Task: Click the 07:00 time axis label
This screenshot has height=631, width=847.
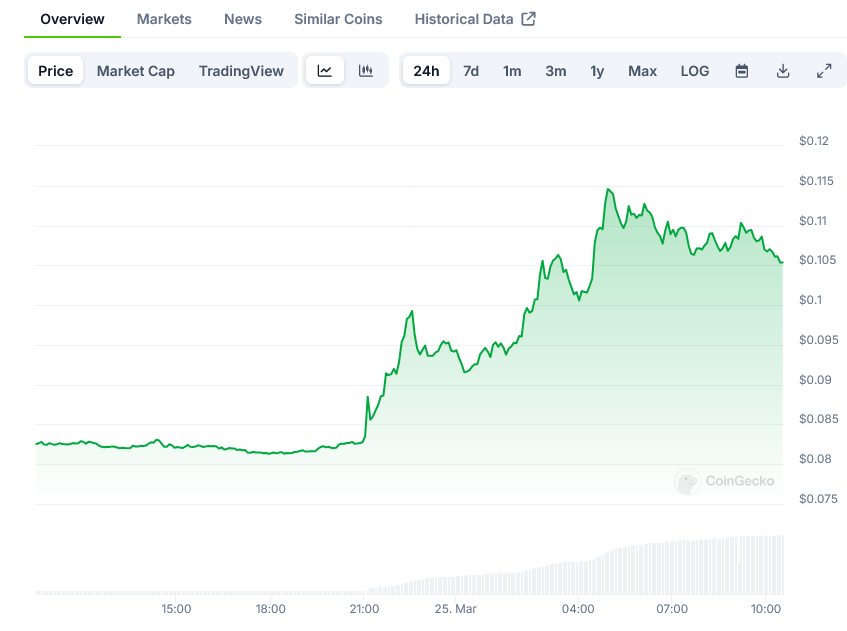Action: coord(672,609)
